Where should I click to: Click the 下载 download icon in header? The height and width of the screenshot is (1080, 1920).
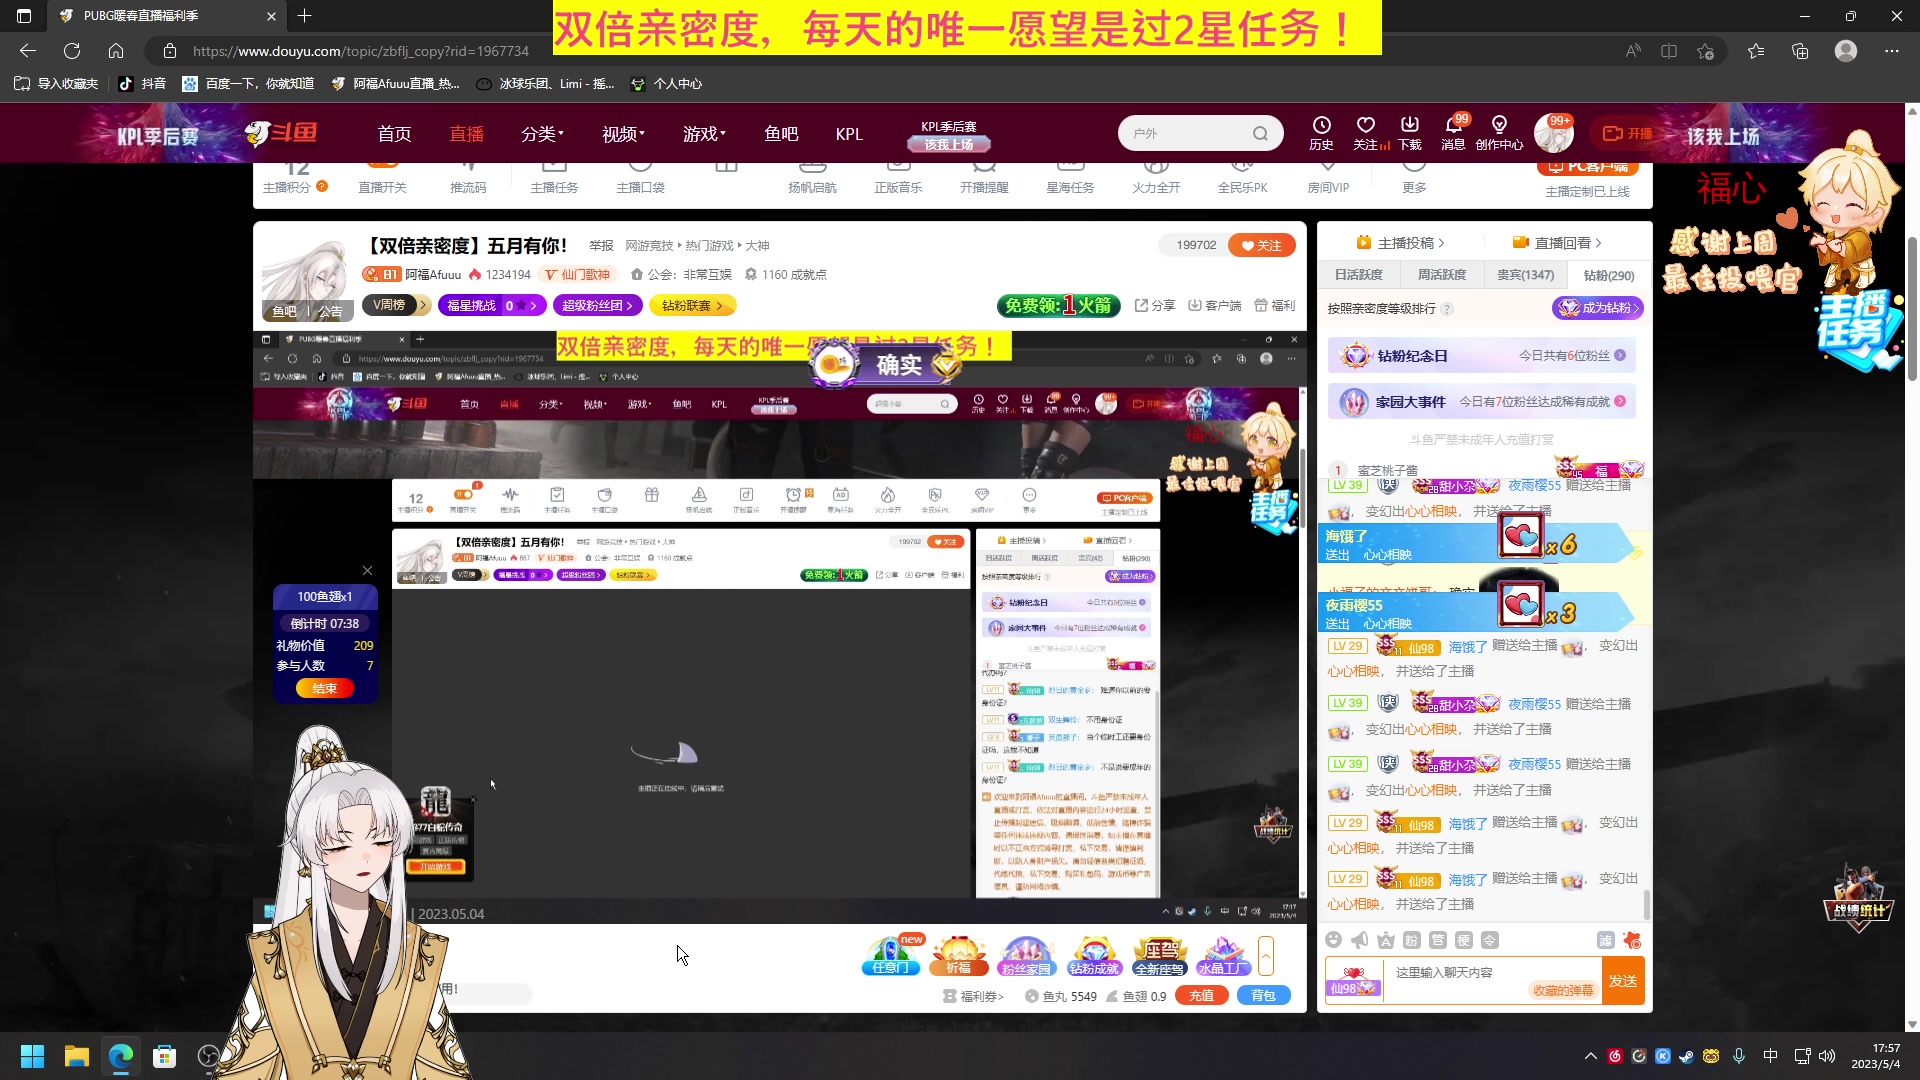(1410, 132)
